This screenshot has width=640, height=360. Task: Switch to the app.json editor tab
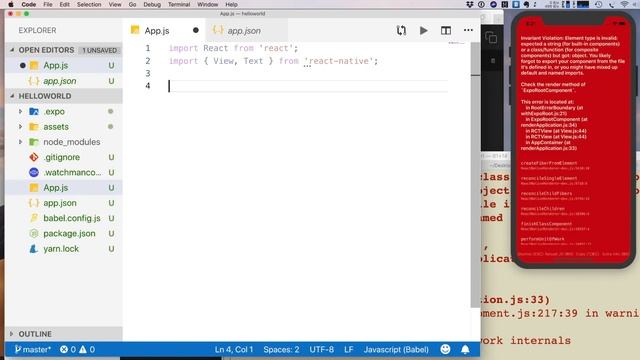pos(247,31)
